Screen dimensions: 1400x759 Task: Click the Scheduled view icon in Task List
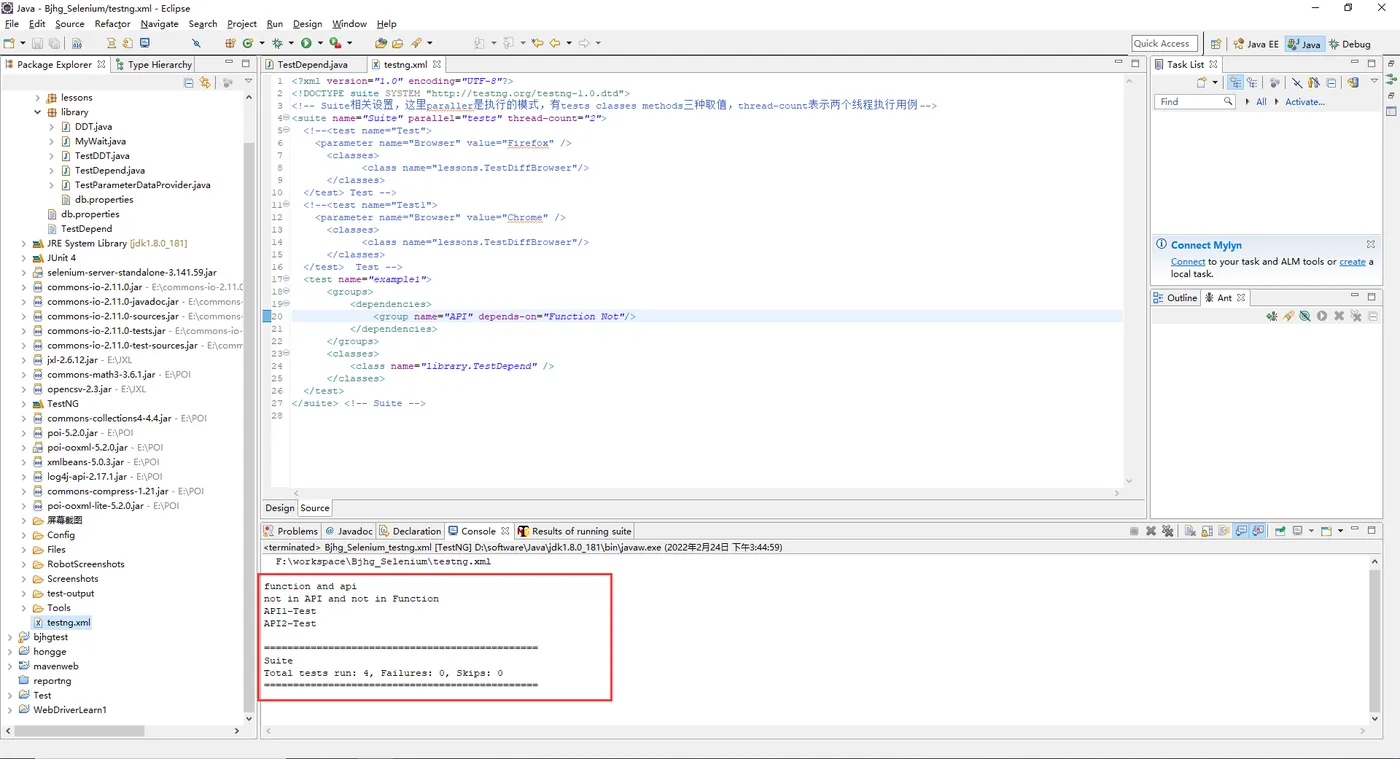[1251, 83]
